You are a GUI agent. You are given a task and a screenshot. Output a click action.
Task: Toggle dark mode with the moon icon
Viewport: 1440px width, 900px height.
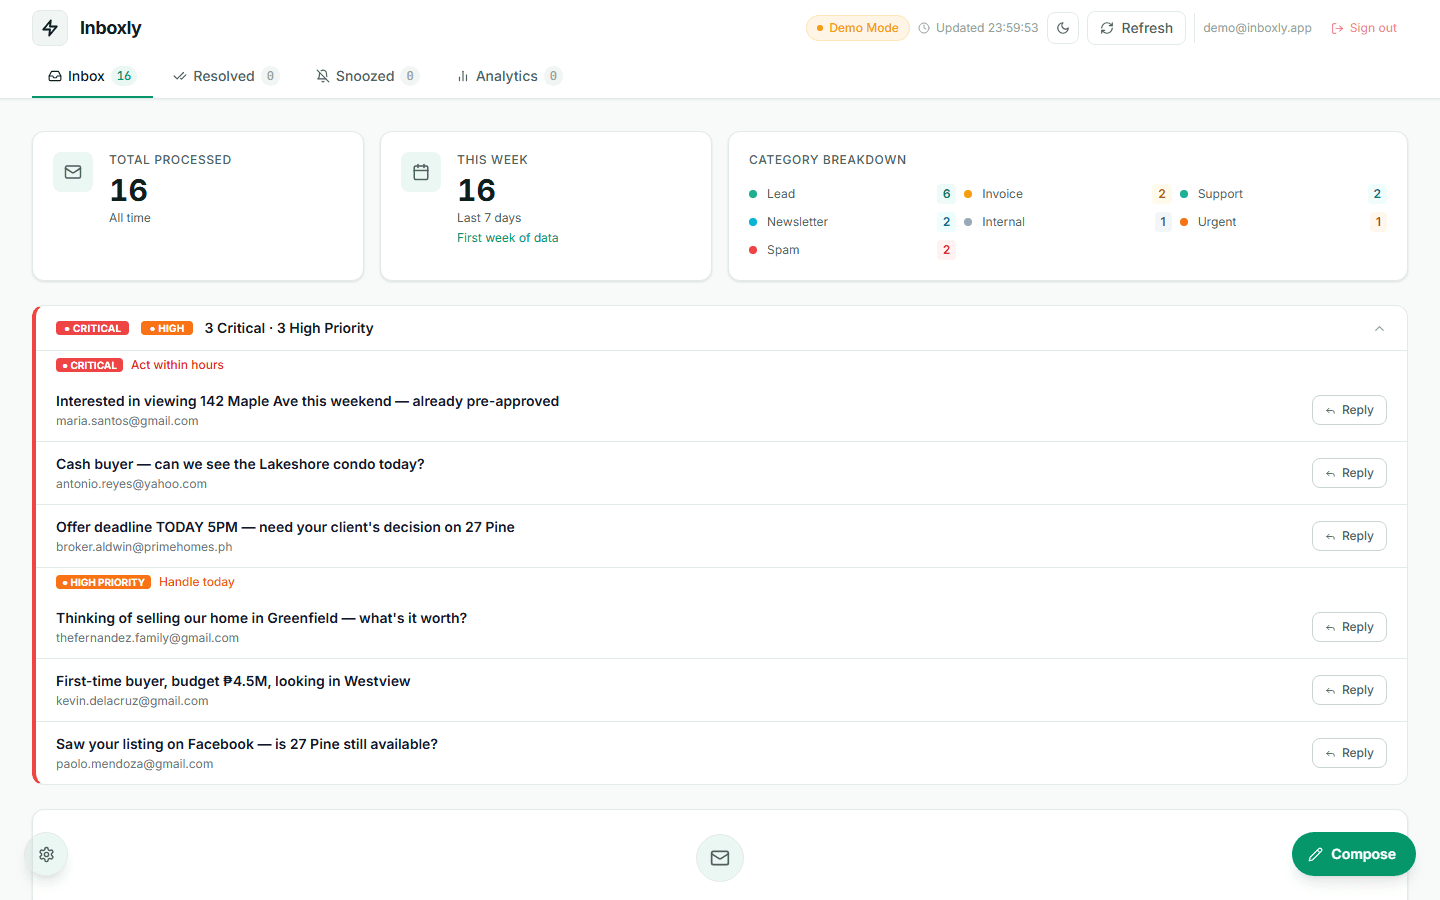[x=1063, y=28]
